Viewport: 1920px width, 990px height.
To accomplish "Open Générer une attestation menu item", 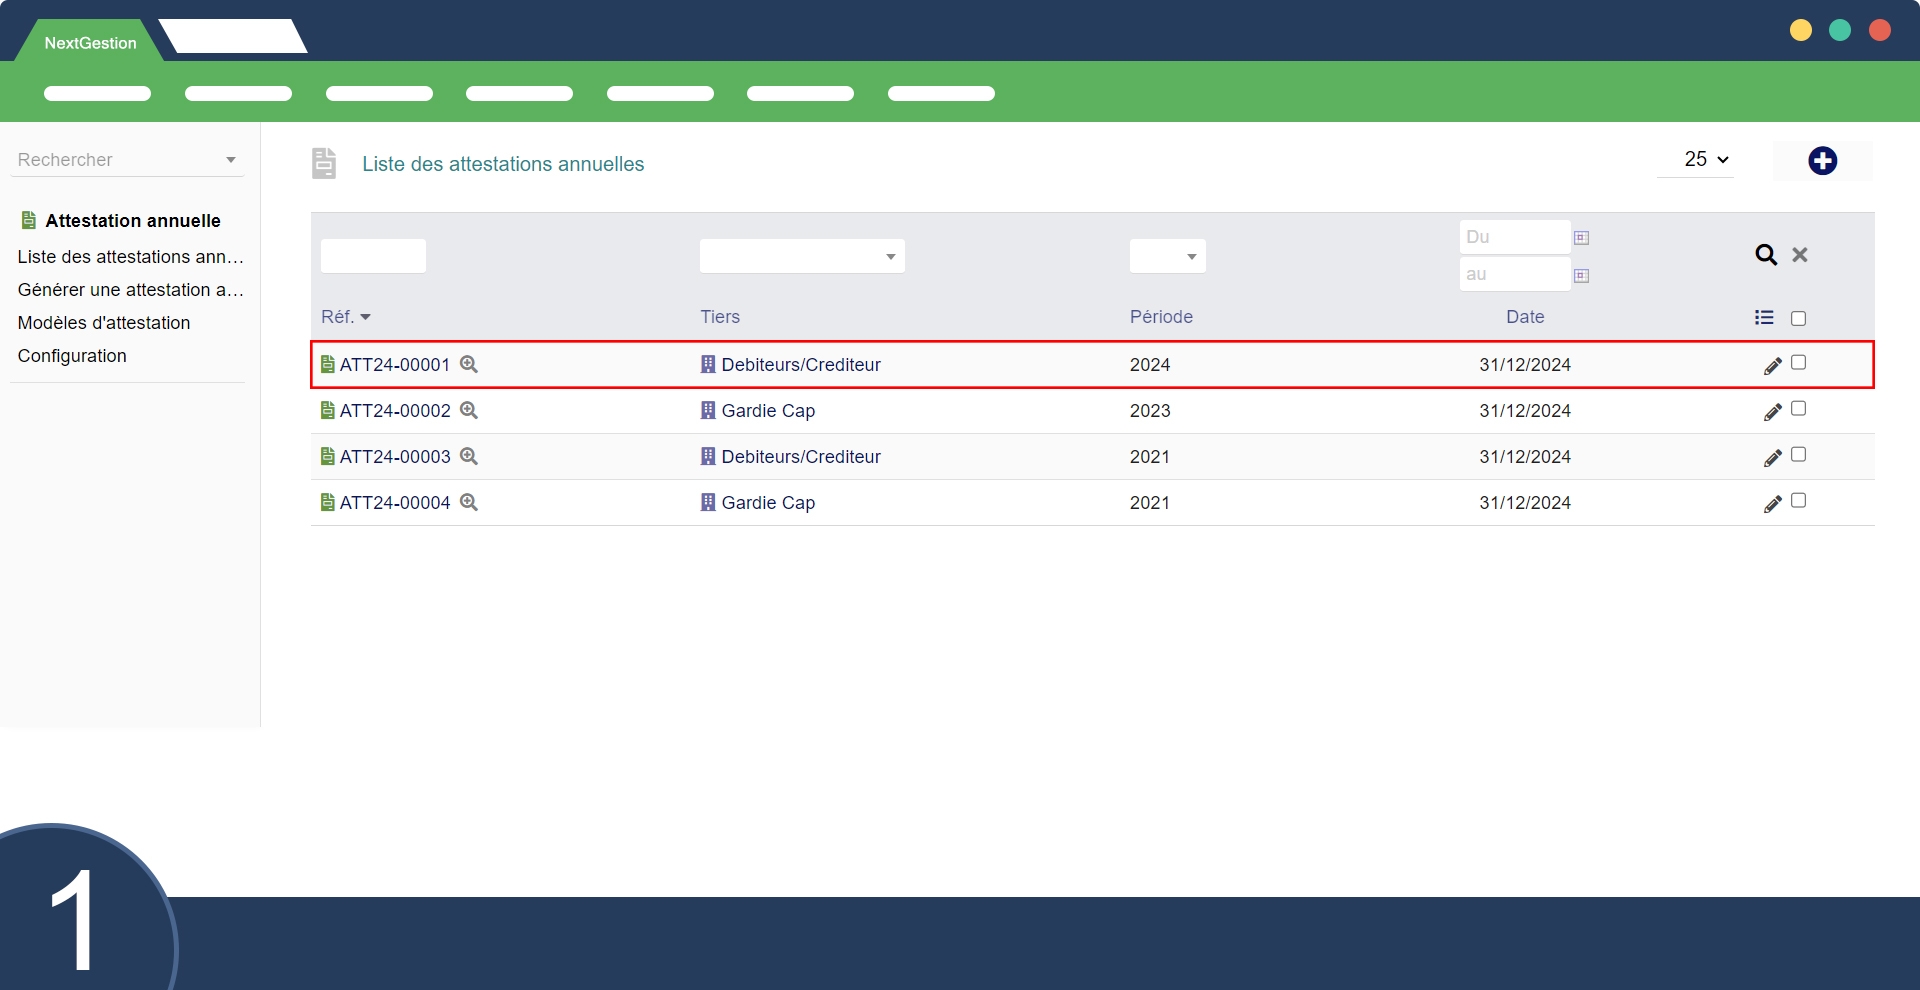I will 130,290.
